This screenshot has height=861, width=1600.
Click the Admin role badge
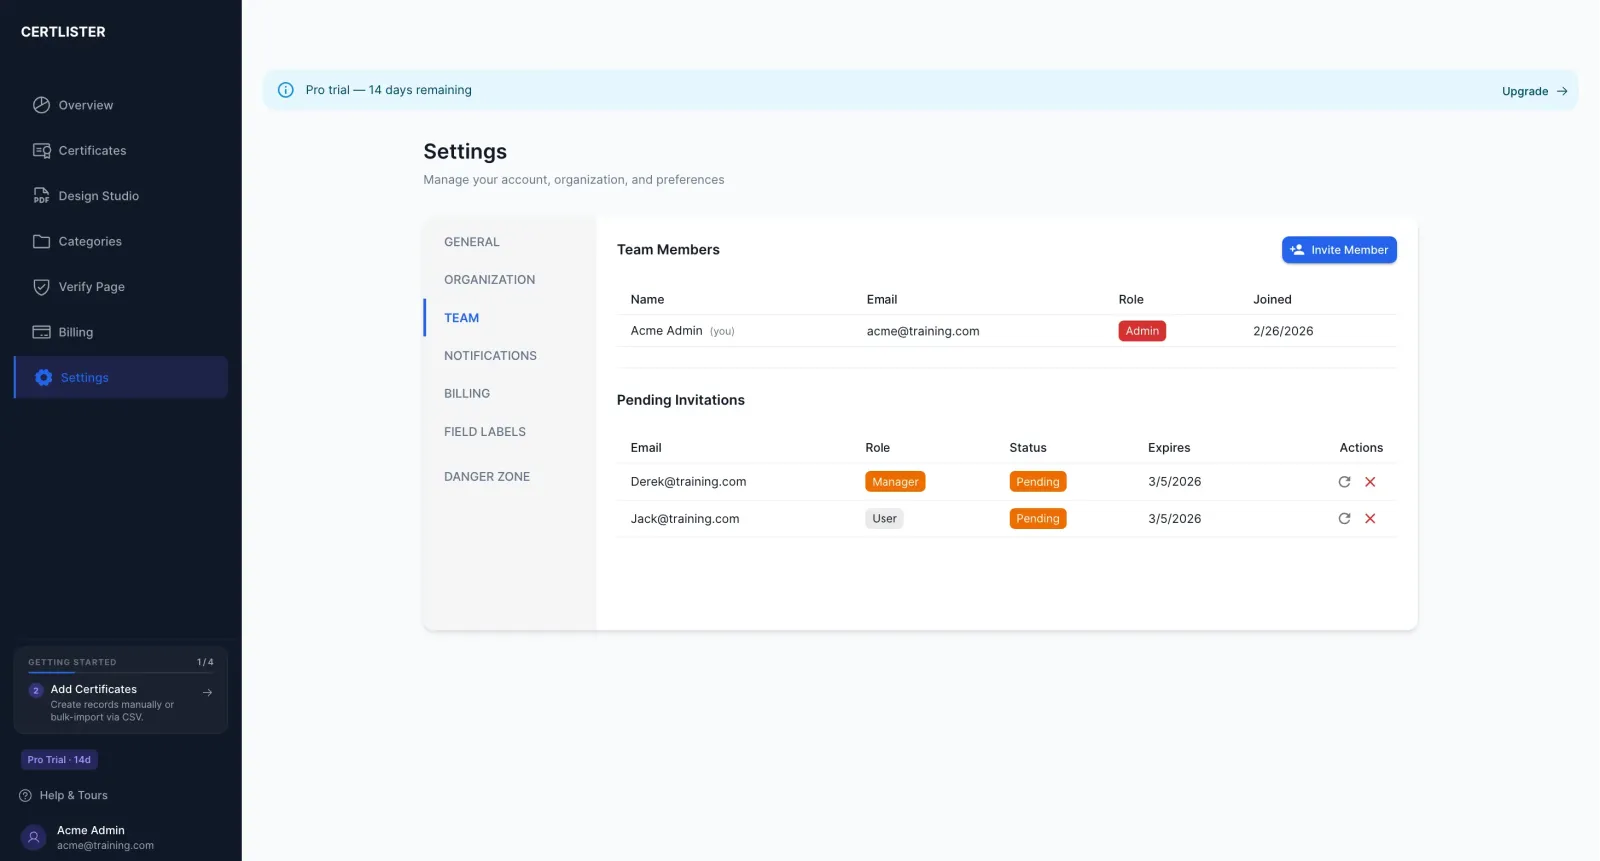point(1142,331)
